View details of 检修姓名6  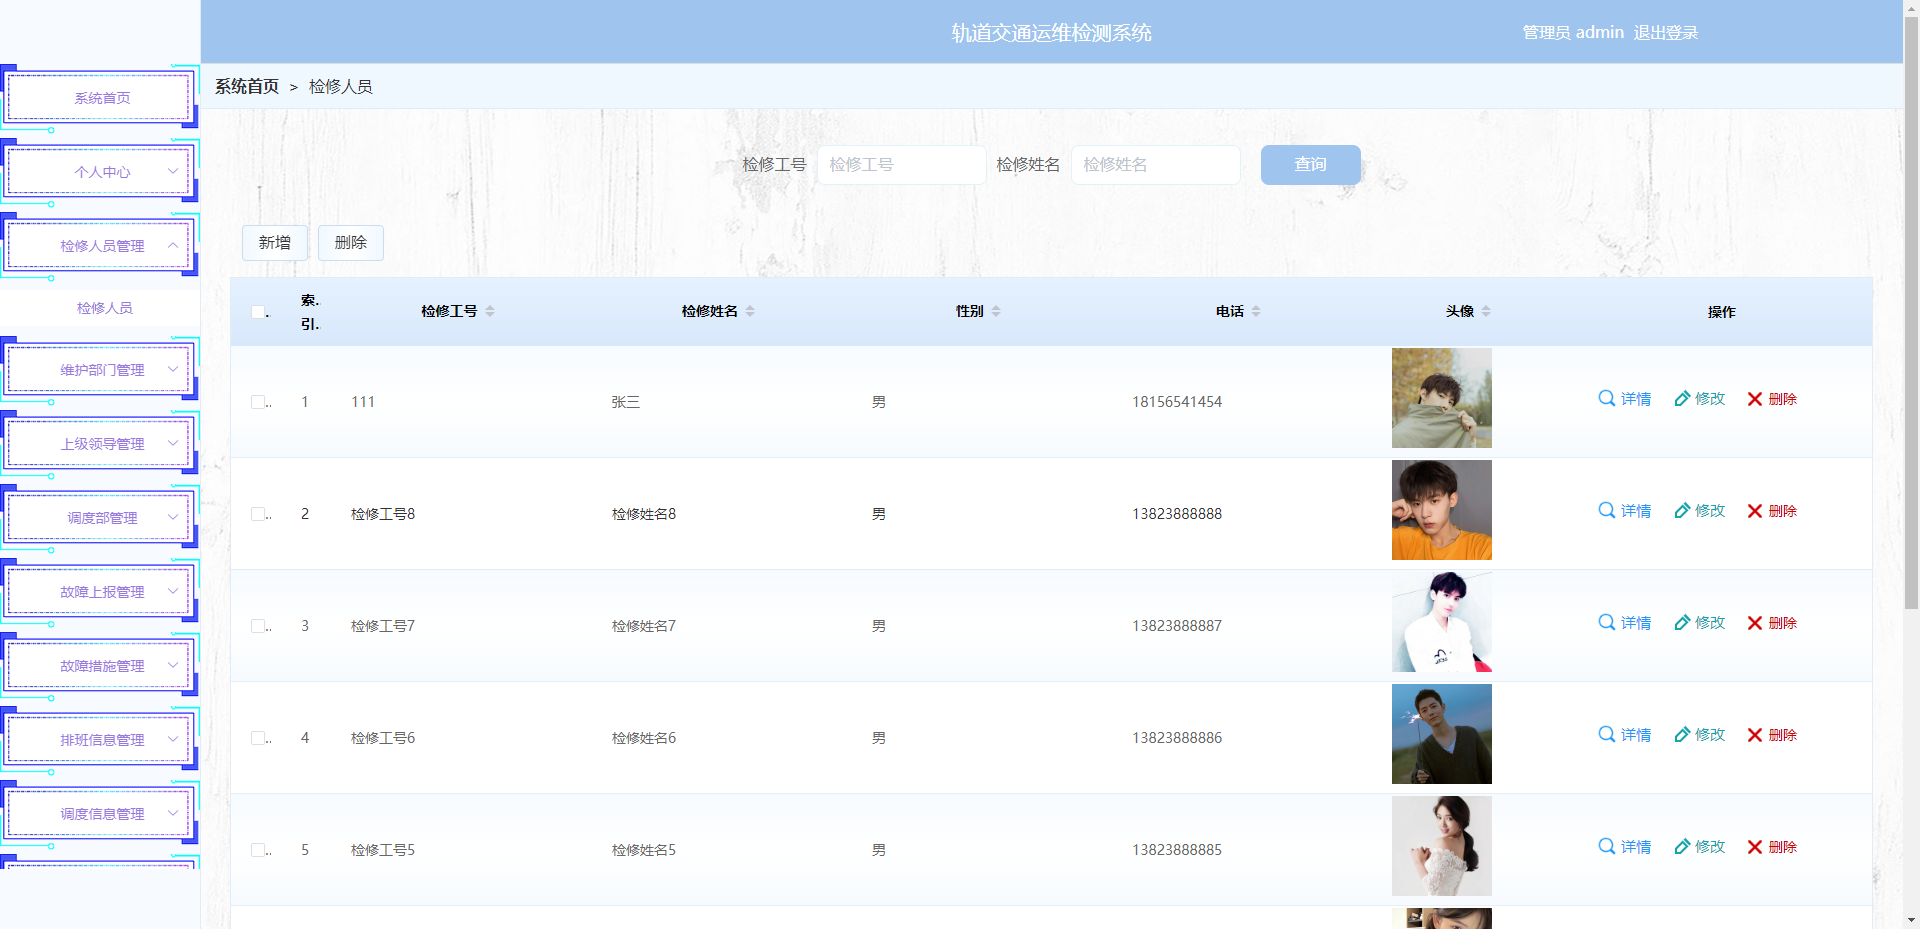[1625, 735]
